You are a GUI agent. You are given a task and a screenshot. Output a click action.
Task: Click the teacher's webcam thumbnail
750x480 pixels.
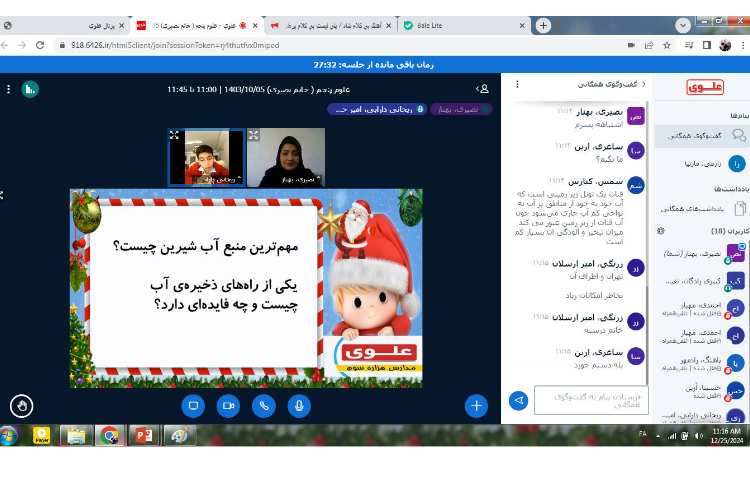tap(286, 157)
